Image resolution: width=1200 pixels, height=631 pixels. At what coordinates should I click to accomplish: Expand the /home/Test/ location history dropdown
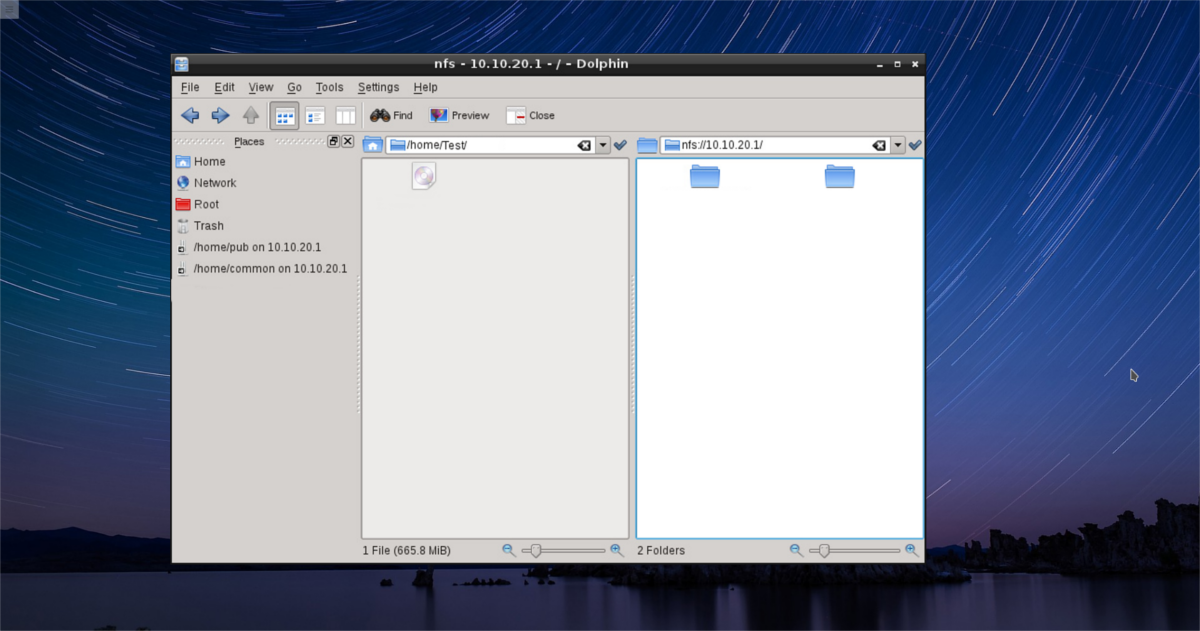coord(603,145)
